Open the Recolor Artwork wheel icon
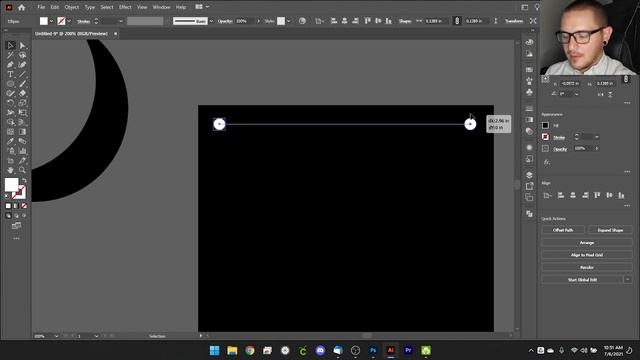Image resolution: width=640 pixels, height=360 pixels. tap(302, 21)
